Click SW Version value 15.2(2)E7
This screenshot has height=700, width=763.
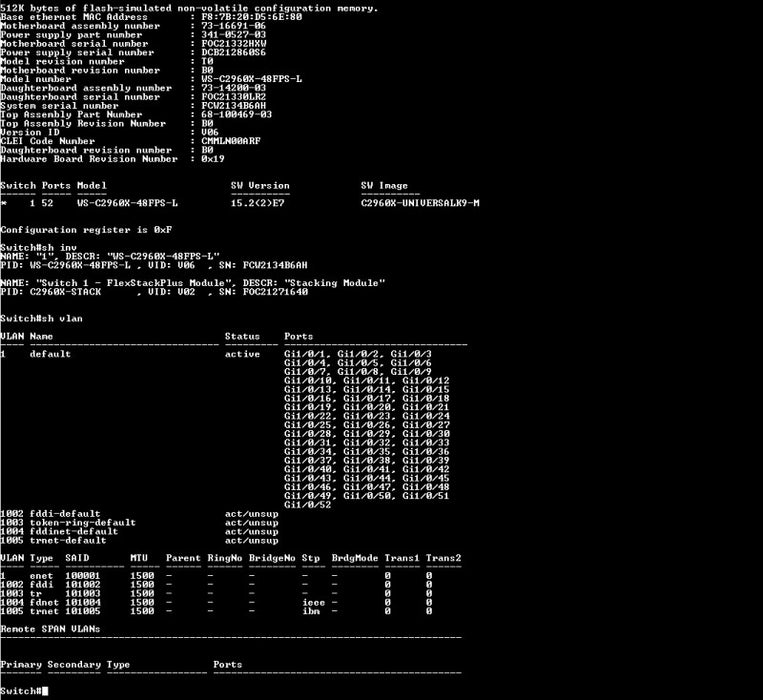click(257, 203)
